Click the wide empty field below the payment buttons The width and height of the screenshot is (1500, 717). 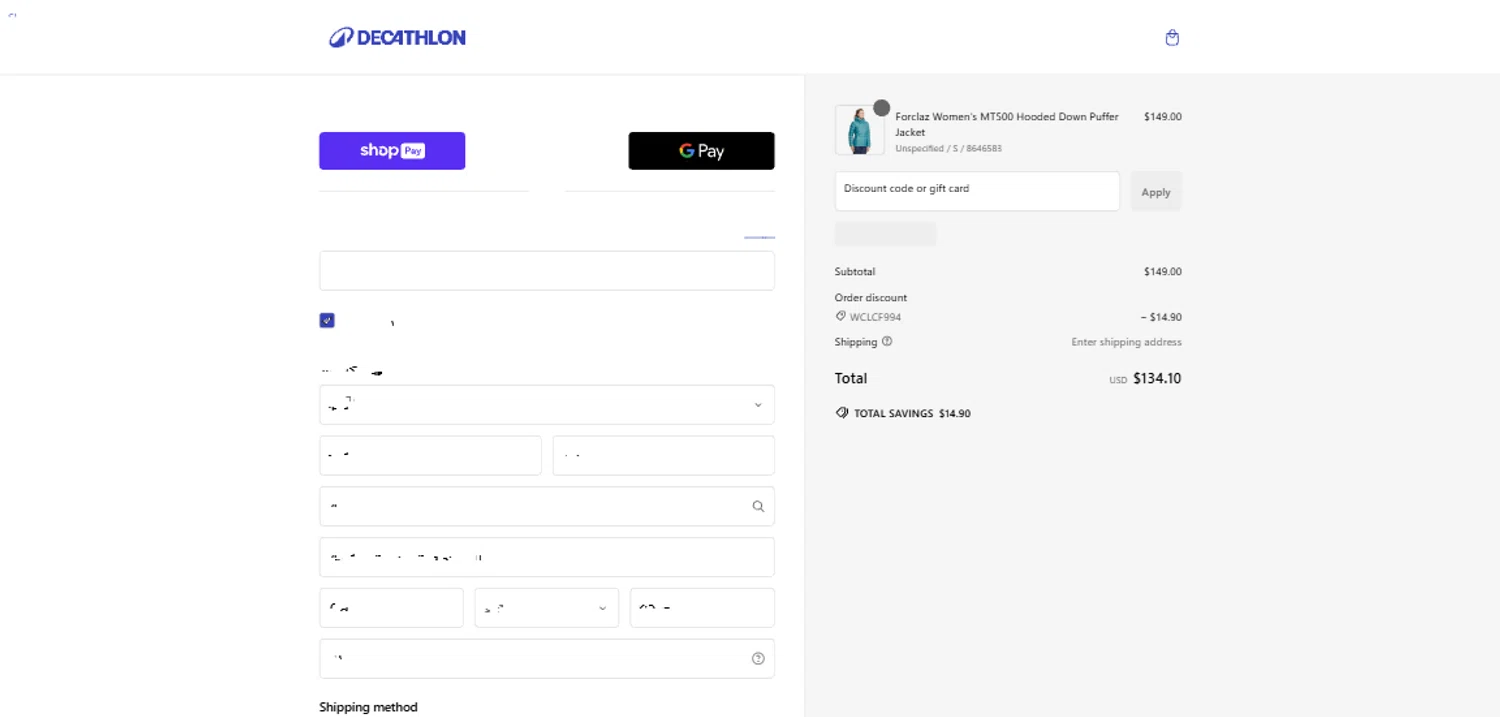pyautogui.click(x=546, y=271)
